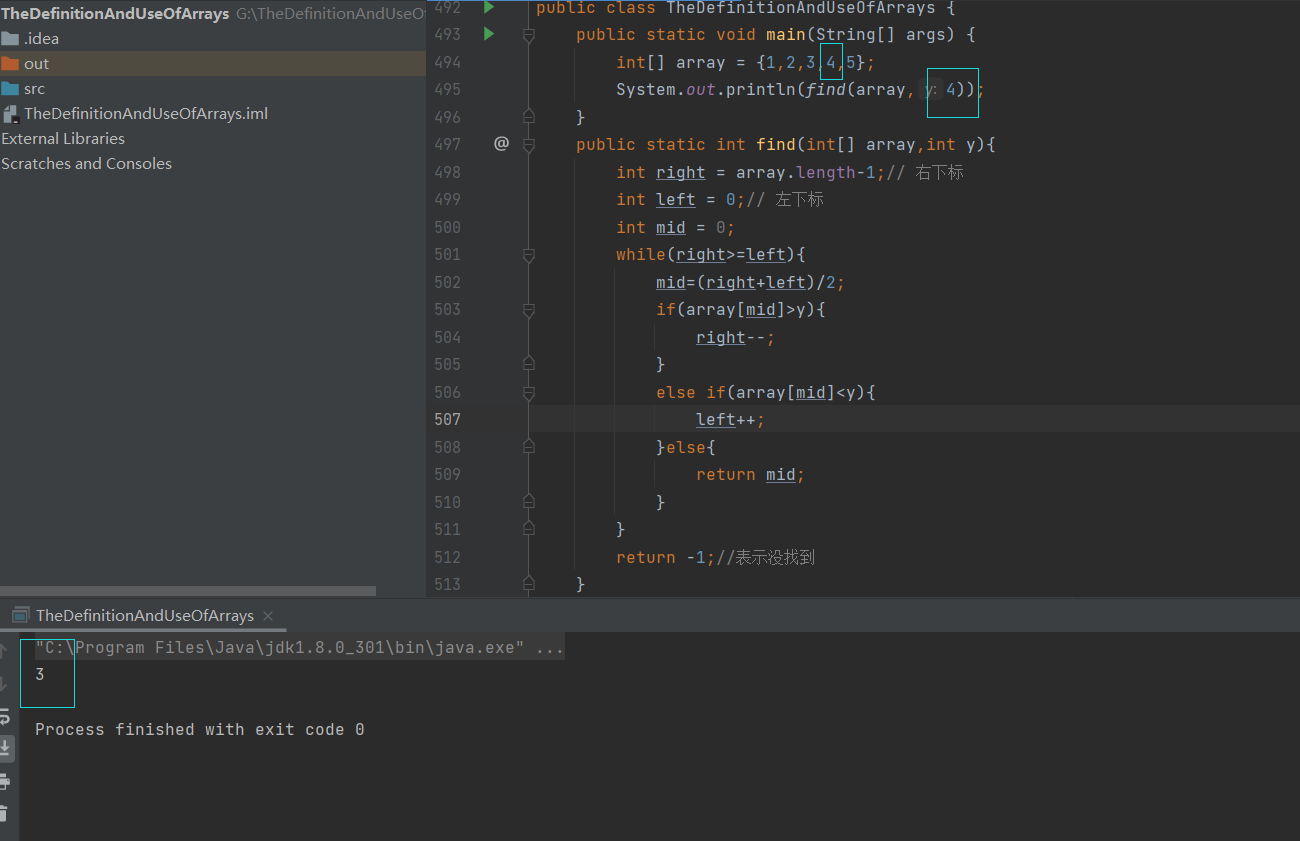Click 'if(array[mid]>y){' line
Screen dimensions: 1300x841
point(740,309)
